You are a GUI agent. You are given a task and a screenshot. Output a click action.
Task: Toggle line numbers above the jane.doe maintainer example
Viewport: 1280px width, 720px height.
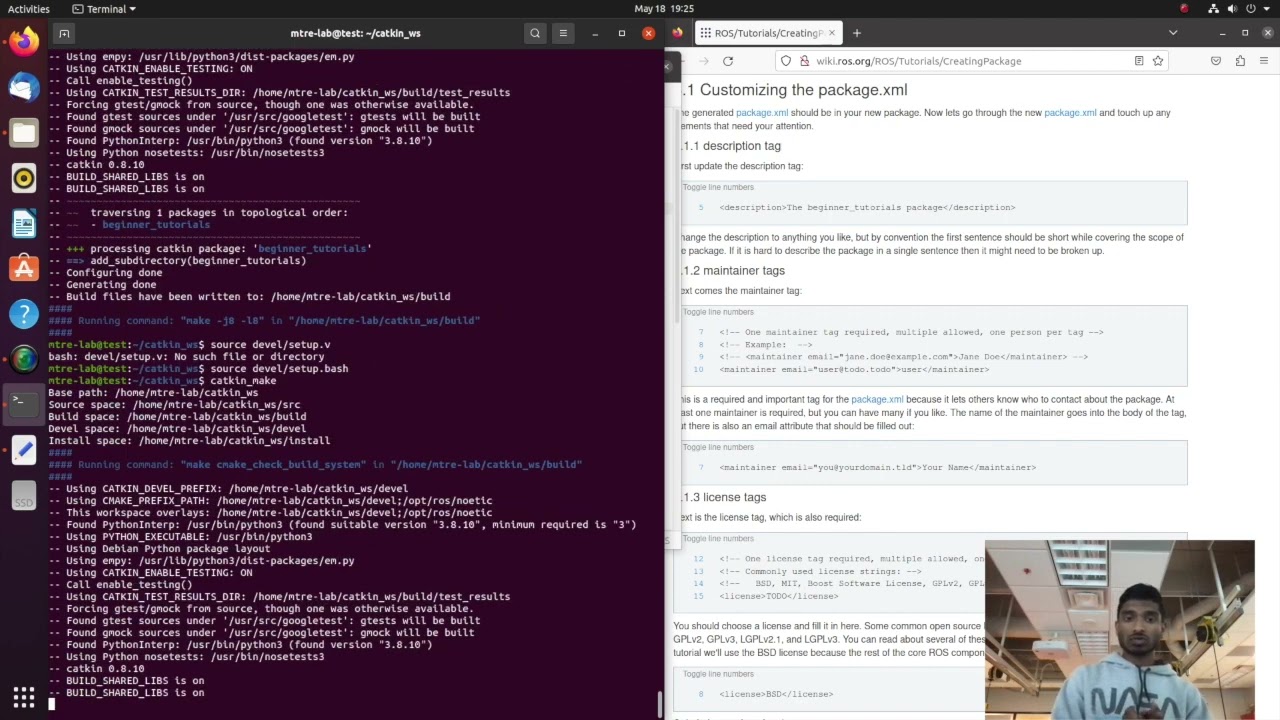coord(718,312)
